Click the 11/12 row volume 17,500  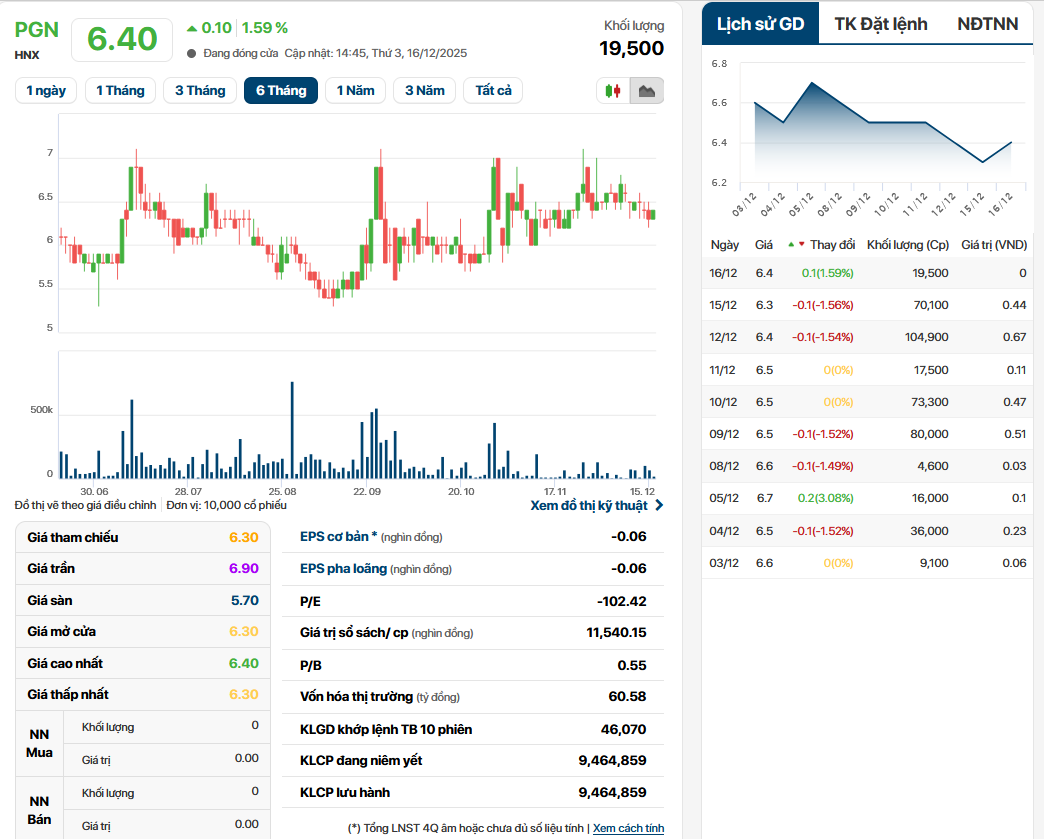click(931, 370)
